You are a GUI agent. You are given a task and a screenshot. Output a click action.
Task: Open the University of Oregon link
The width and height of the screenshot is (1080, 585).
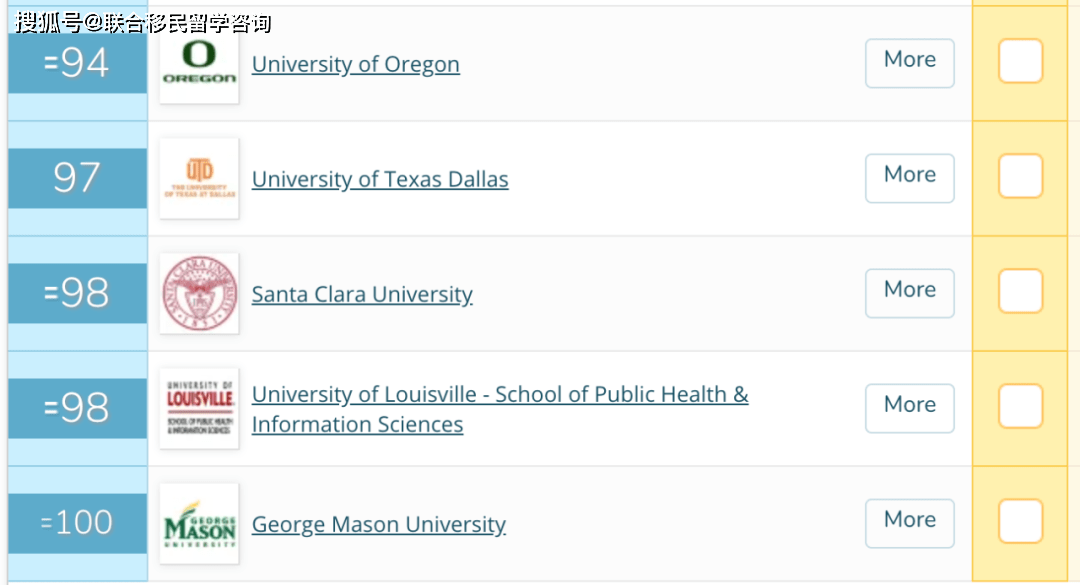click(x=355, y=64)
